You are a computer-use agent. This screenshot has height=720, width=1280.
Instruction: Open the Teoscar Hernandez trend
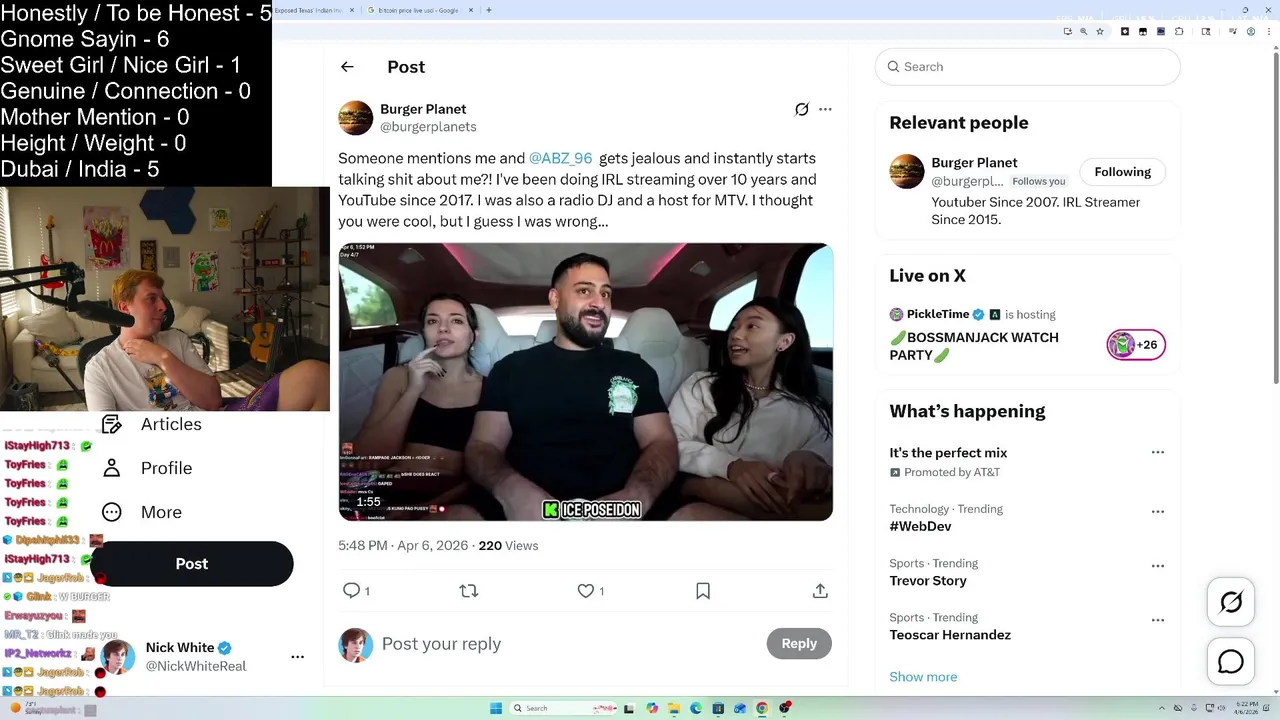coord(950,635)
